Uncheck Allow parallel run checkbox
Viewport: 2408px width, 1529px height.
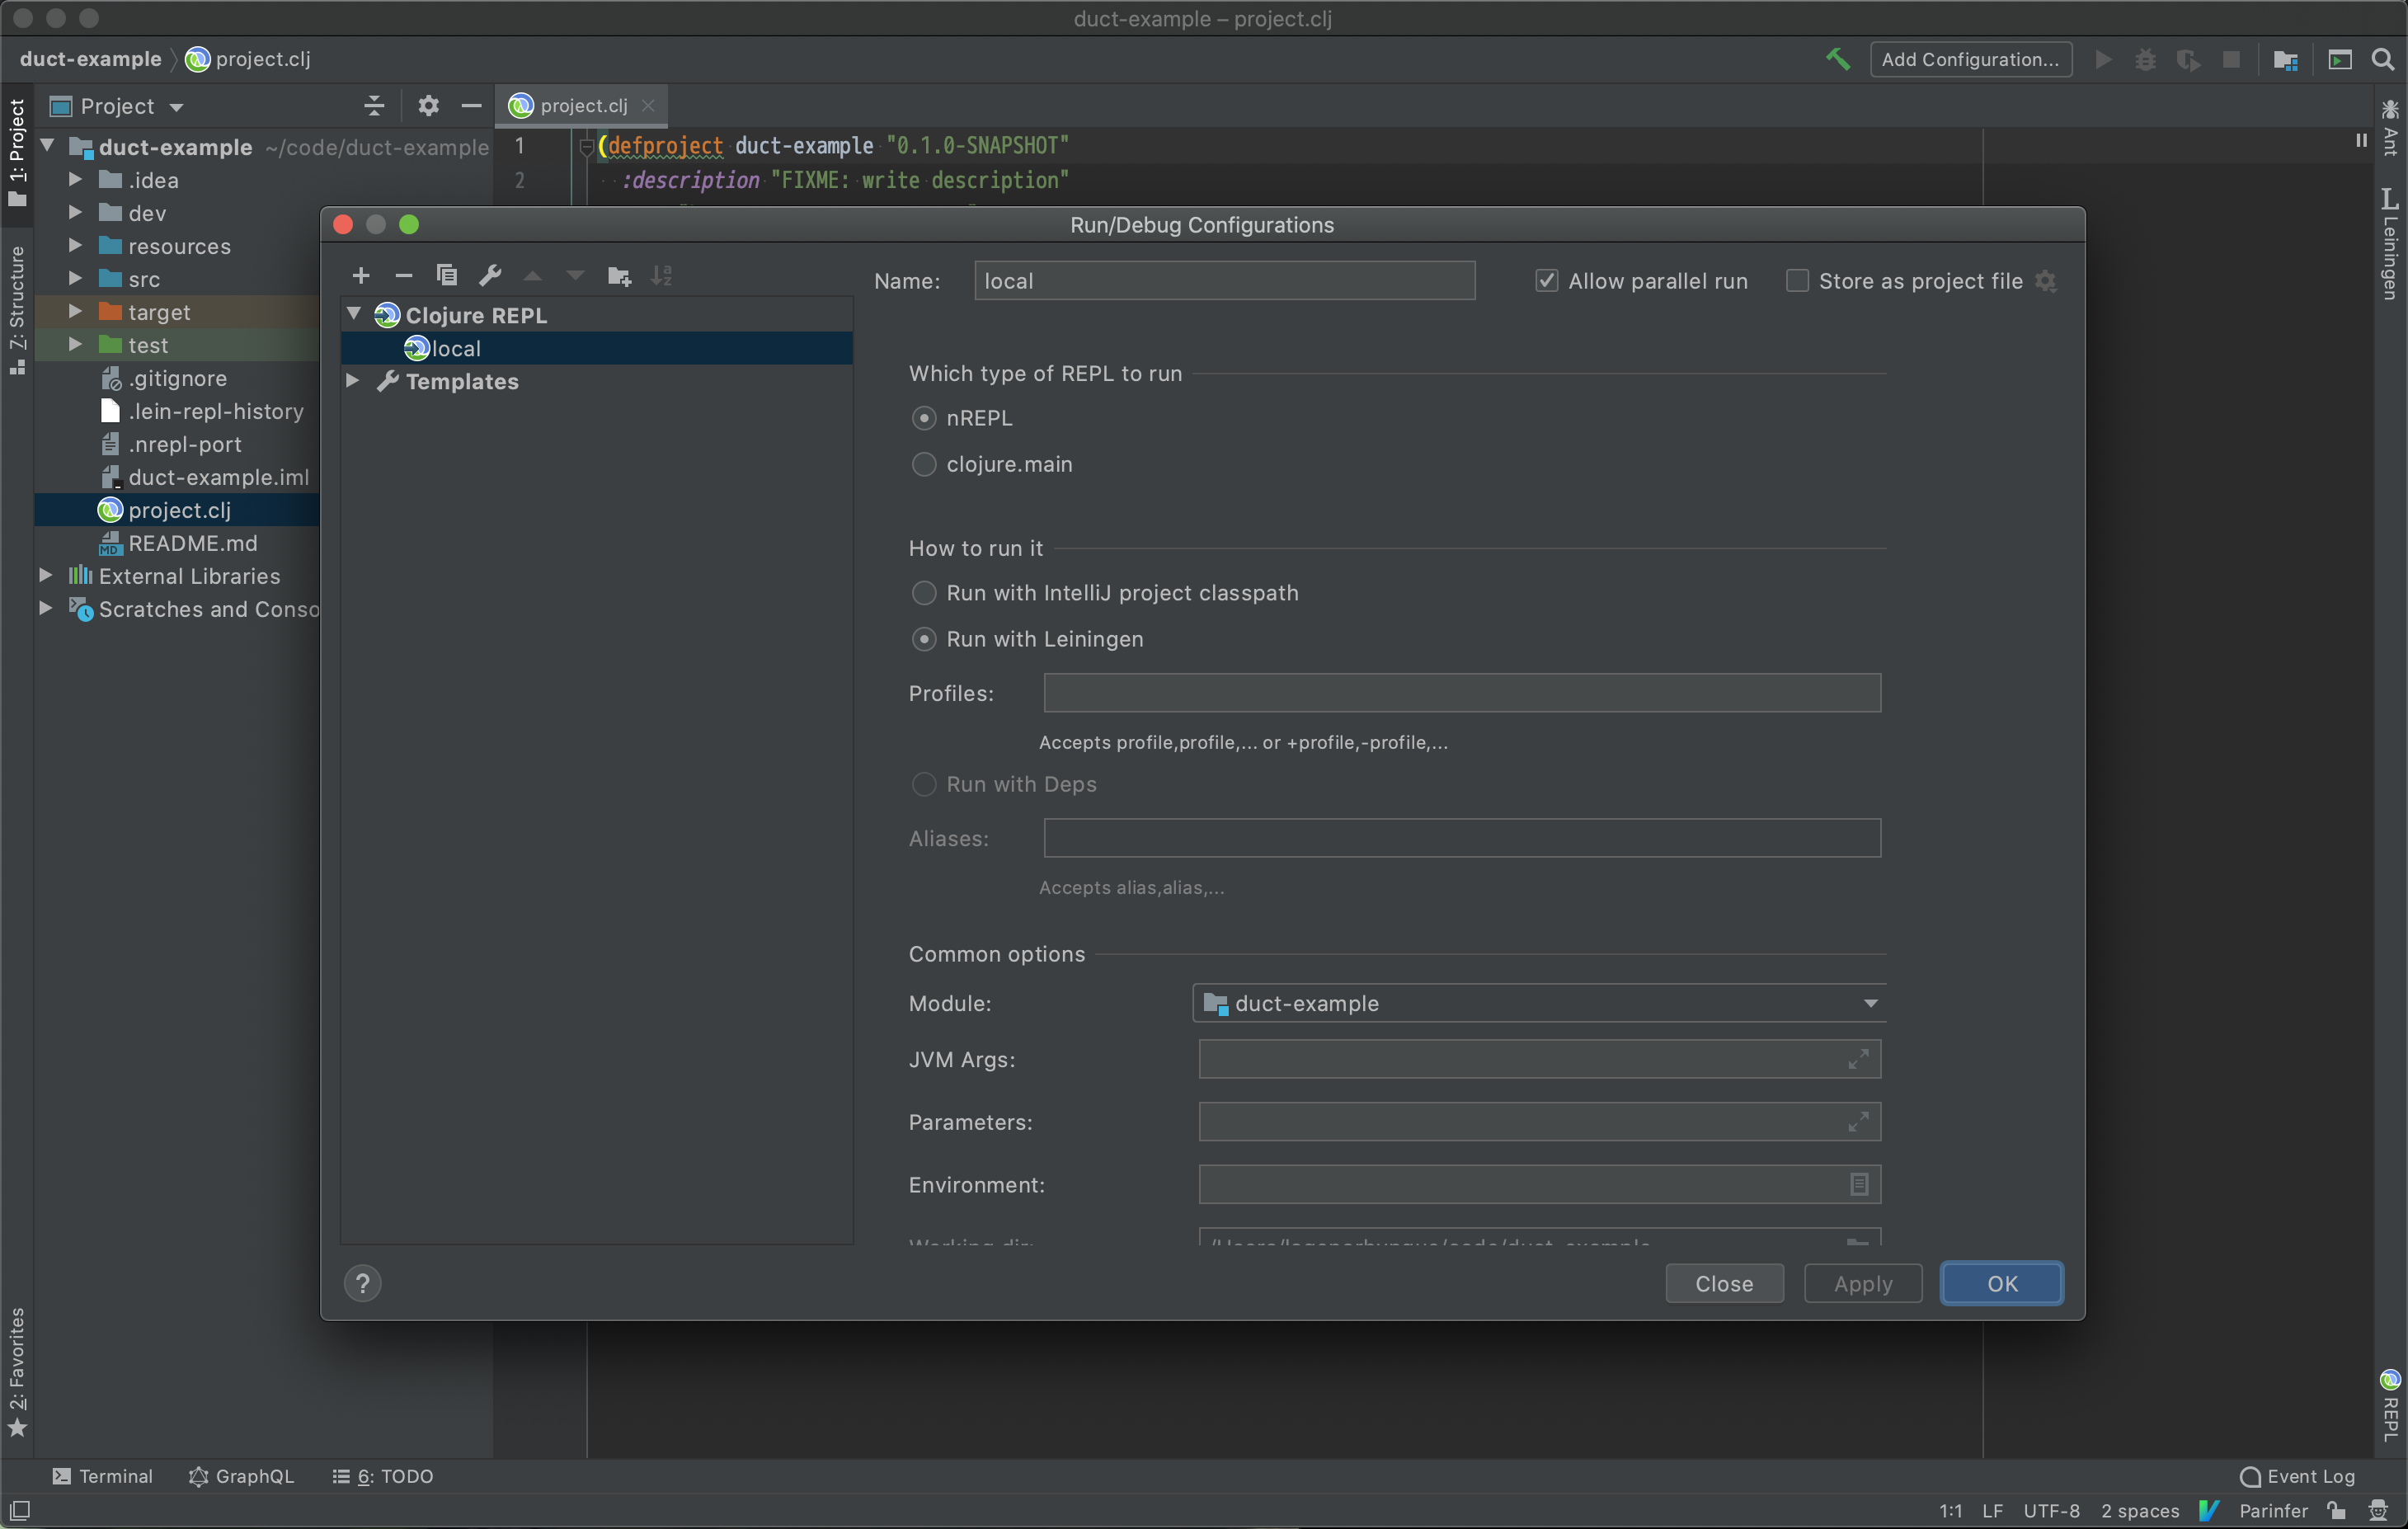[1546, 281]
